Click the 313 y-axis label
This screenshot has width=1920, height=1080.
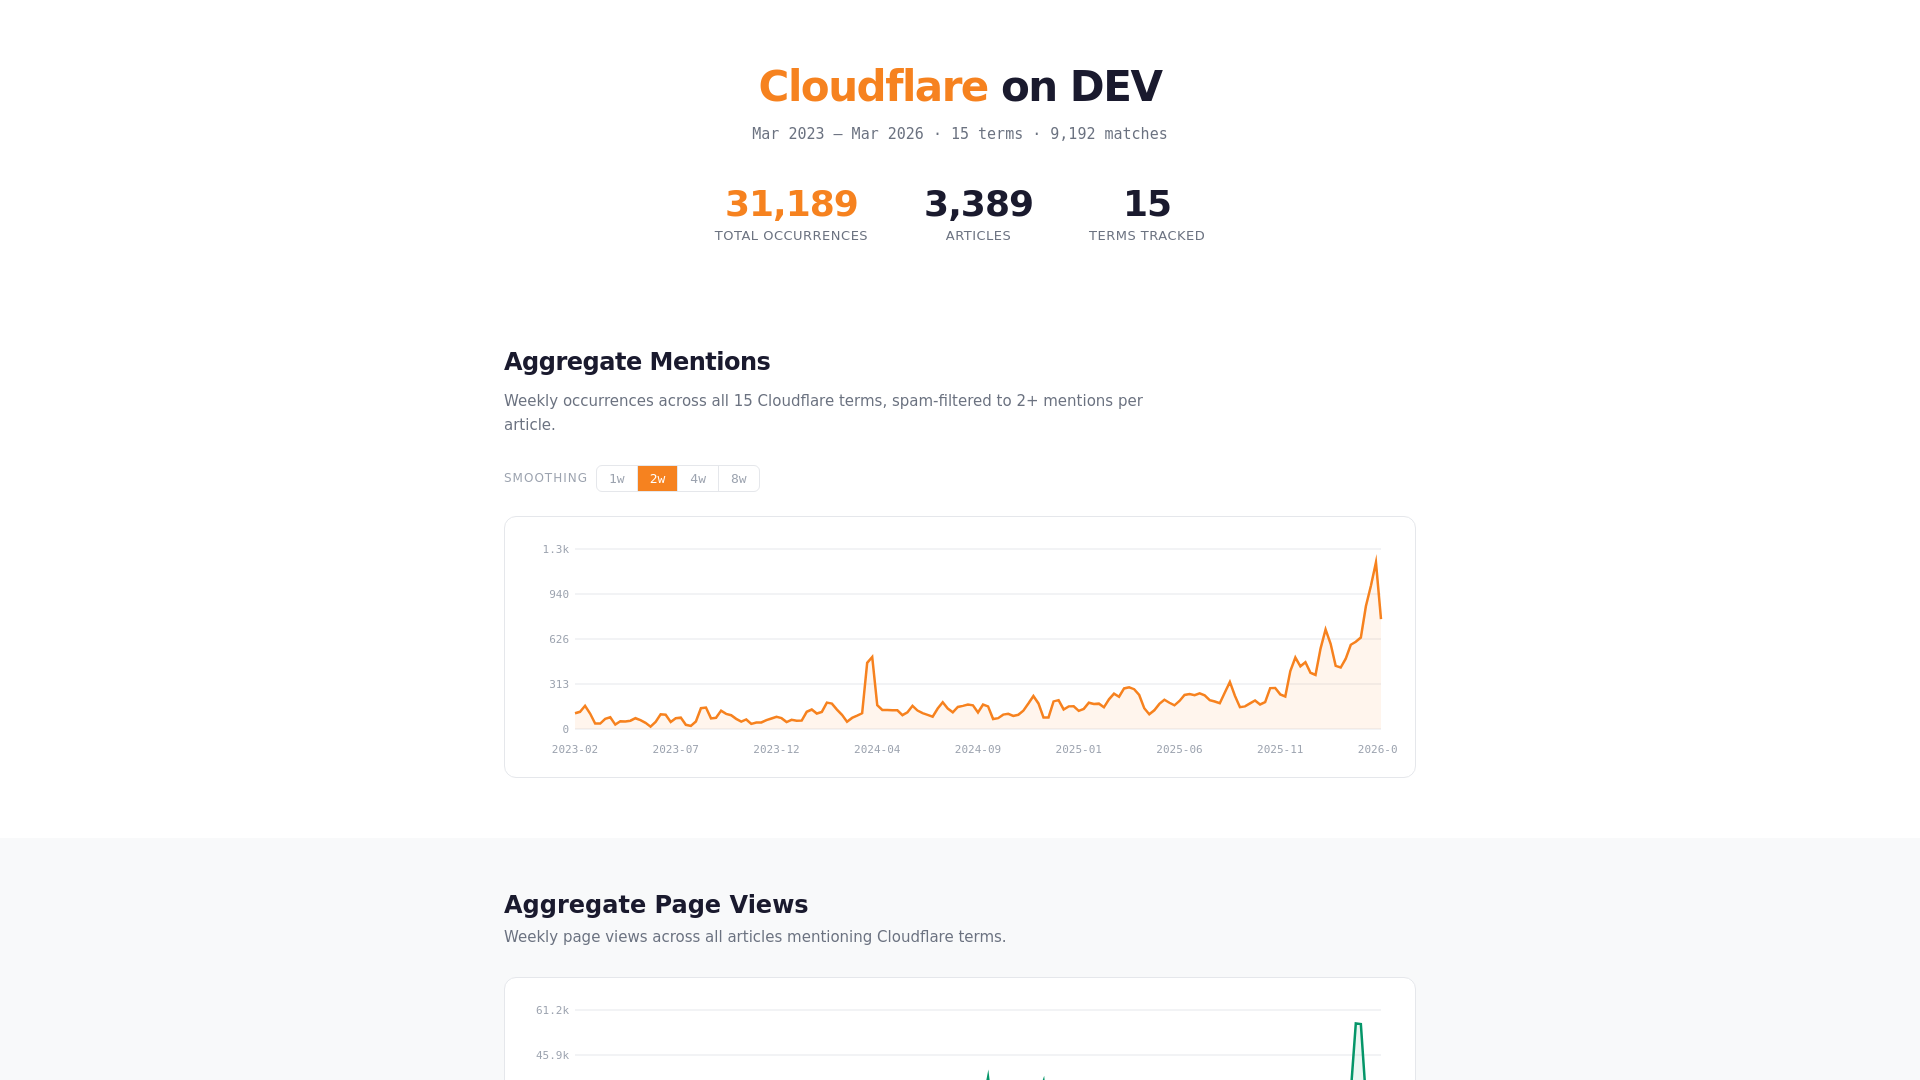point(559,684)
